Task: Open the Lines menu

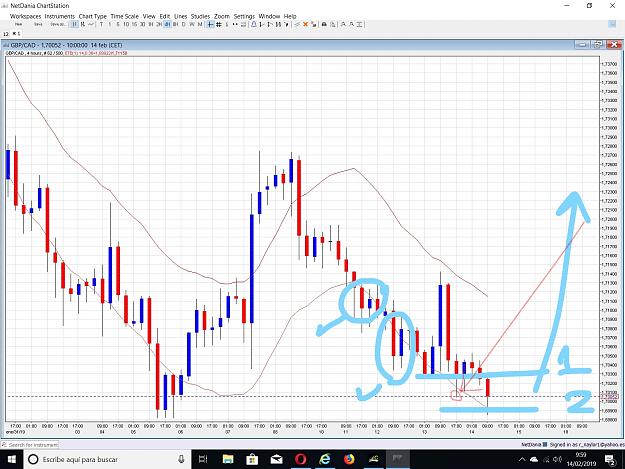Action: 181,16
